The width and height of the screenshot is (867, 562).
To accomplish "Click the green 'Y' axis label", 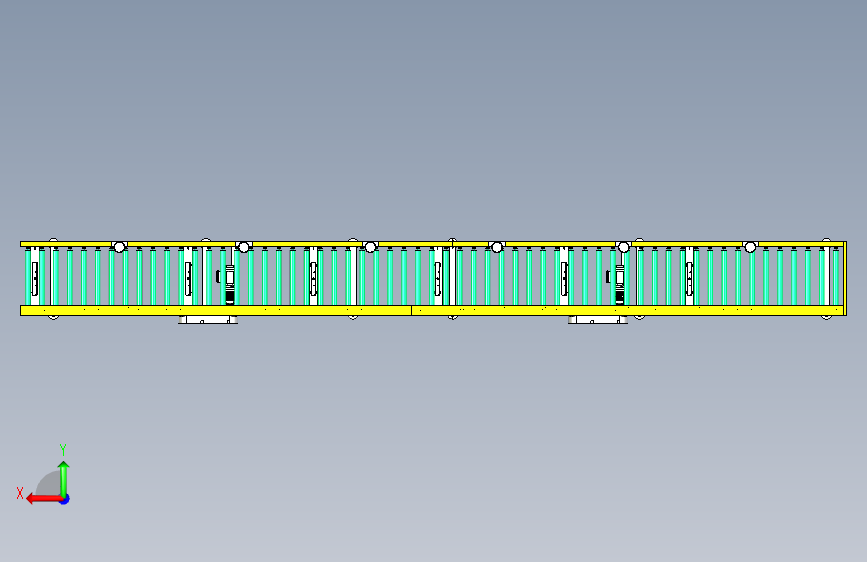I will (x=63, y=449).
